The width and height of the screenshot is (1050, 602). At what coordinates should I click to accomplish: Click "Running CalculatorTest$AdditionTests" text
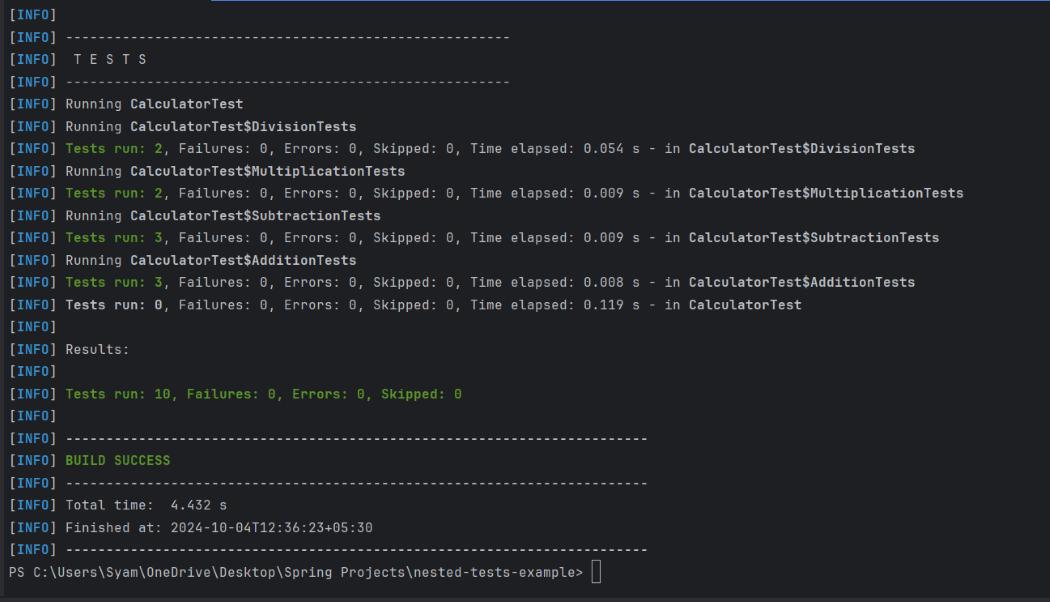pyautogui.click(x=211, y=260)
